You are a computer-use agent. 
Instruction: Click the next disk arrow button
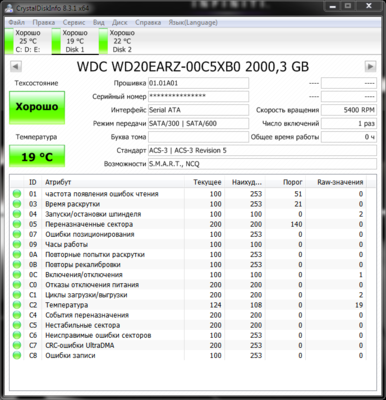370,66
